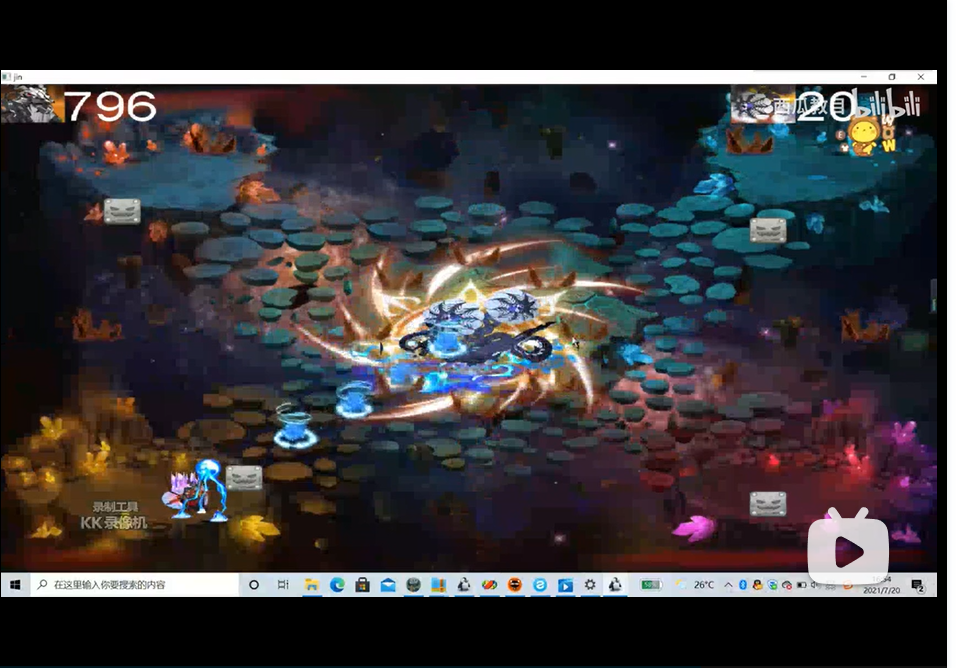Screen dimensions: 975x668
Task: Maximize the jin game window
Action: click(x=892, y=77)
